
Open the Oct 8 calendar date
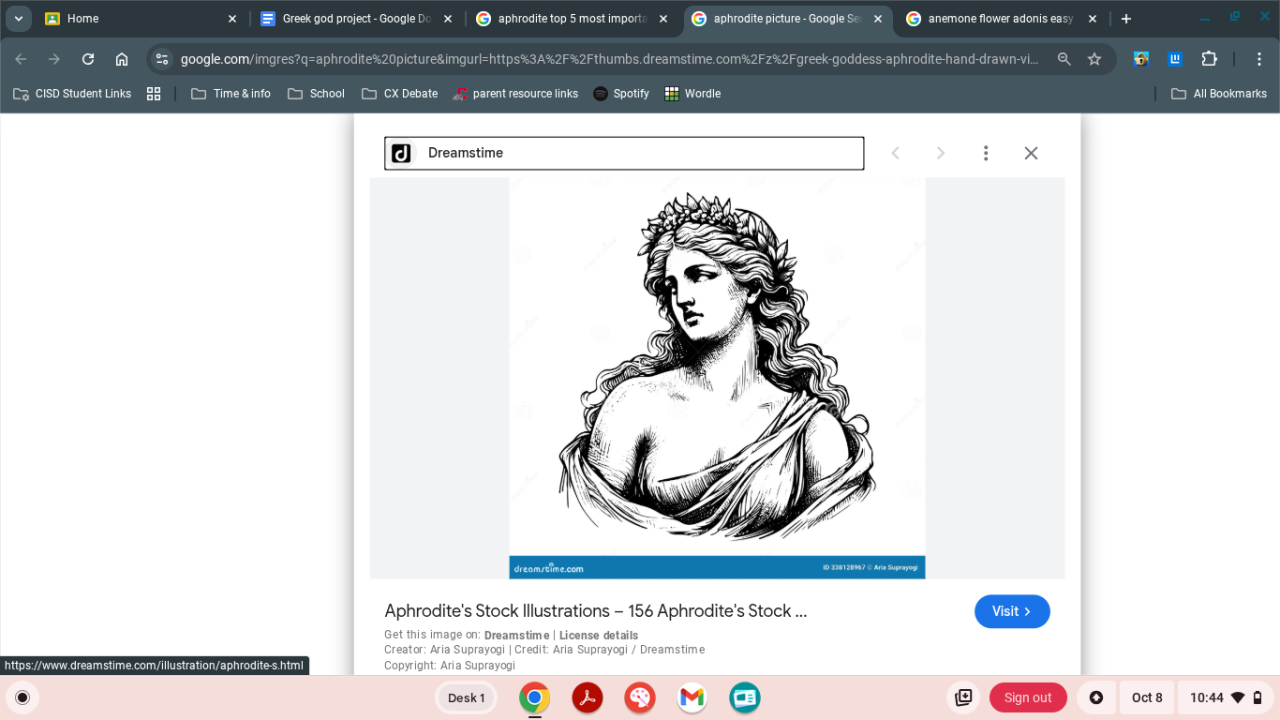[x=1147, y=698]
